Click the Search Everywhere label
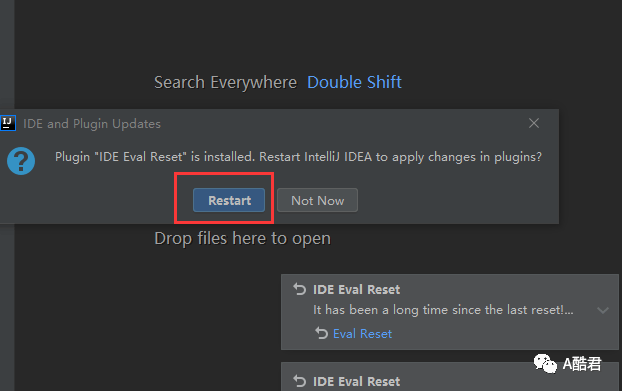The height and width of the screenshot is (391, 622). [x=225, y=82]
